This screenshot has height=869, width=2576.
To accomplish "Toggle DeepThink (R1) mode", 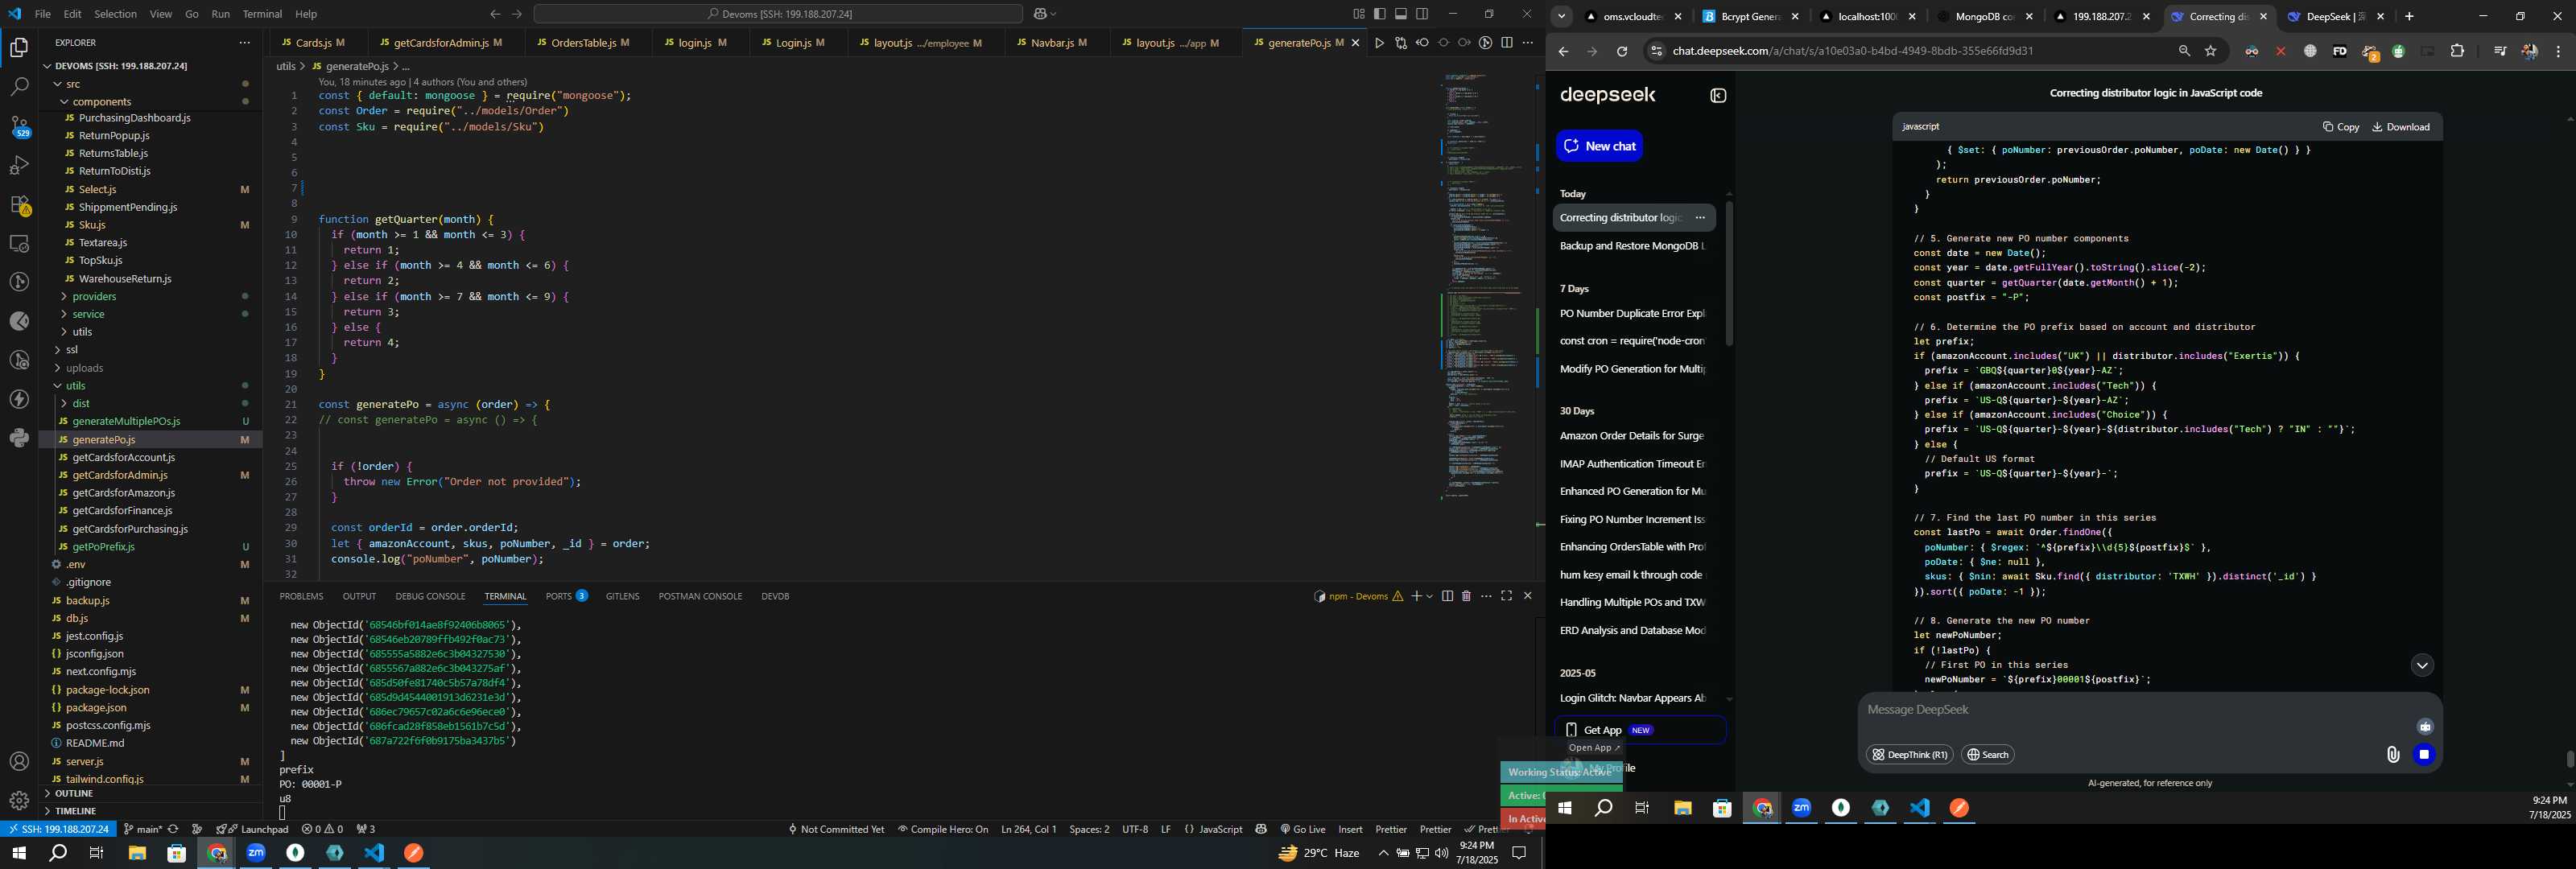I will coord(1909,755).
